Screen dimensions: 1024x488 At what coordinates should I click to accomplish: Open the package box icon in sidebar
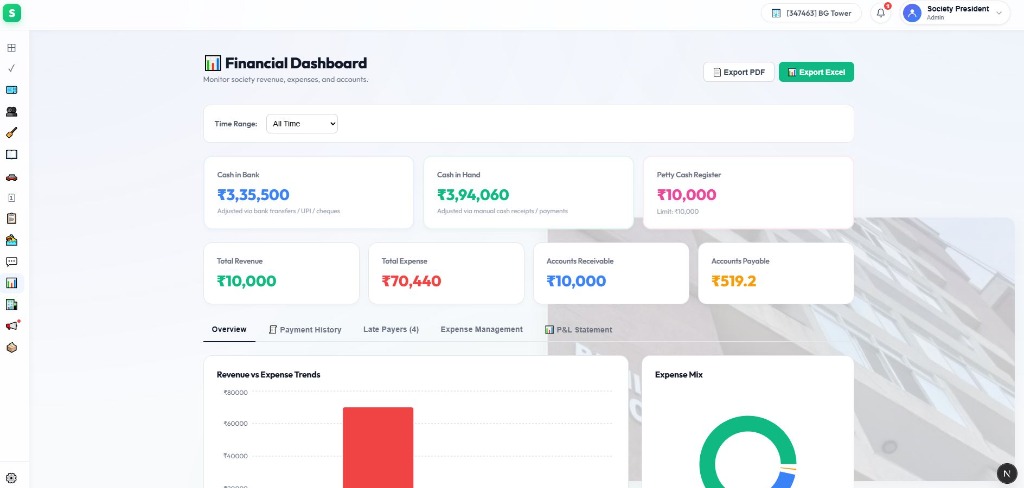tap(11, 348)
